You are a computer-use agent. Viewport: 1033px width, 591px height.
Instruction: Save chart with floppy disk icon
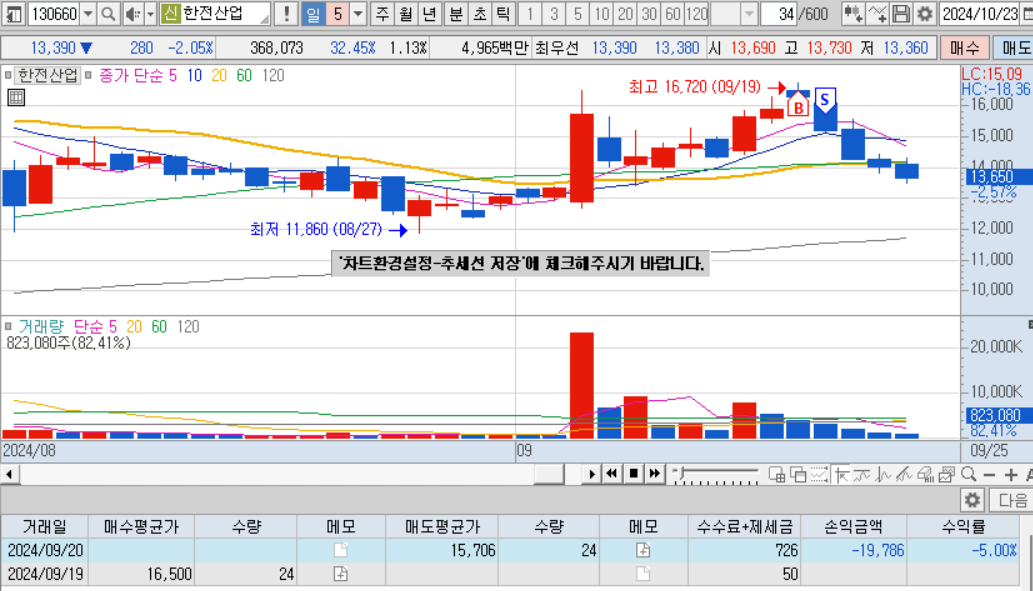(x=901, y=14)
